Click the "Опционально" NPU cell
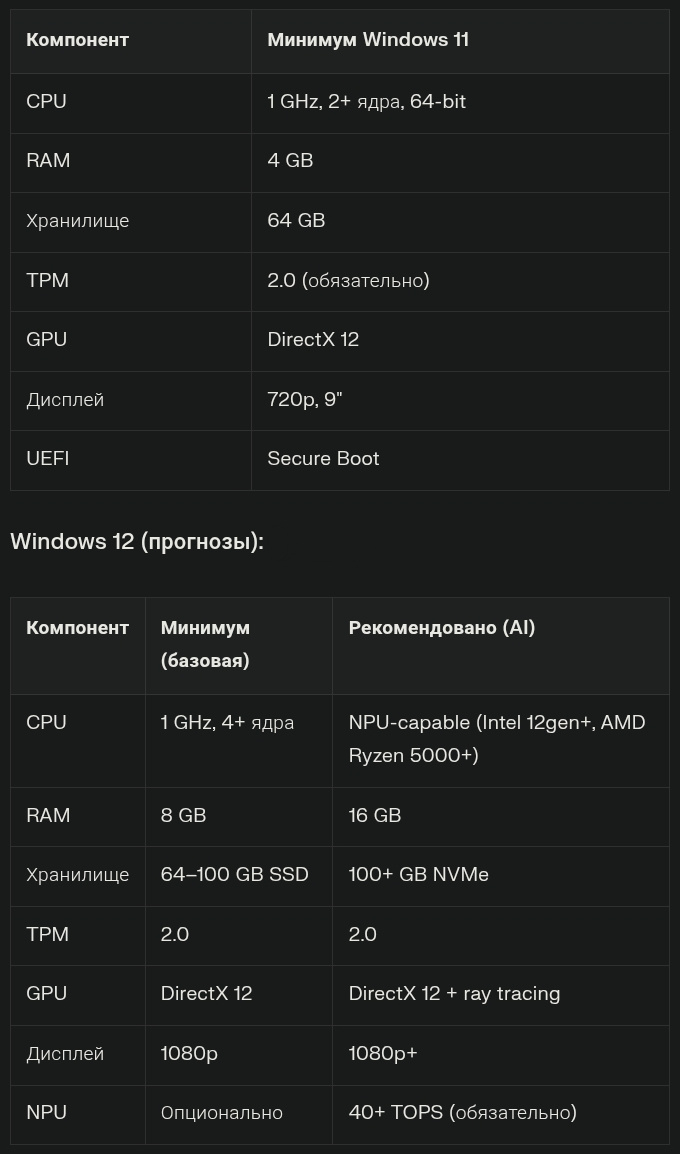Viewport: 680px width, 1154px height. [221, 1112]
